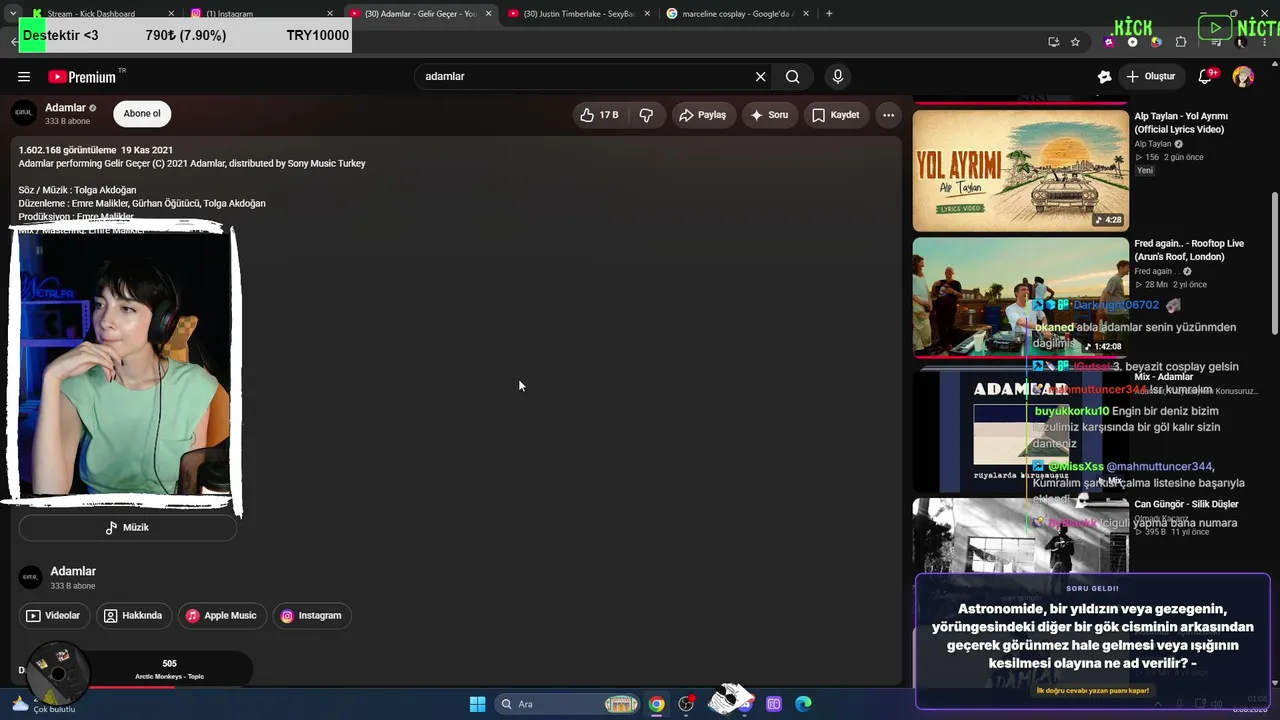Screen dimensions: 1280x720
Task: Subscribe with the Abone ol button
Action: point(142,114)
